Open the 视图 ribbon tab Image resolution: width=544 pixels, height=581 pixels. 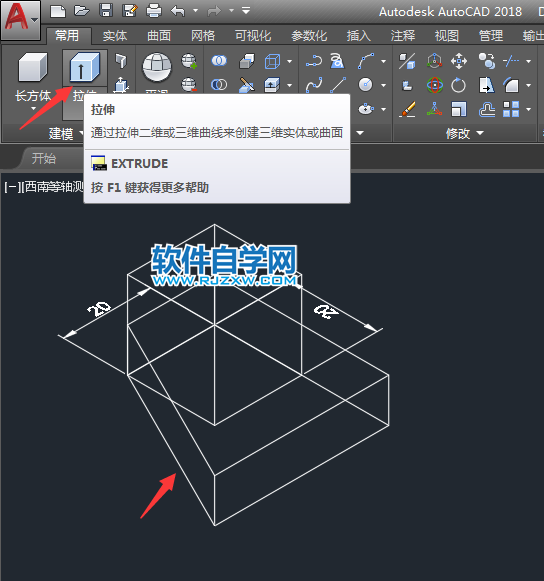[x=447, y=36]
